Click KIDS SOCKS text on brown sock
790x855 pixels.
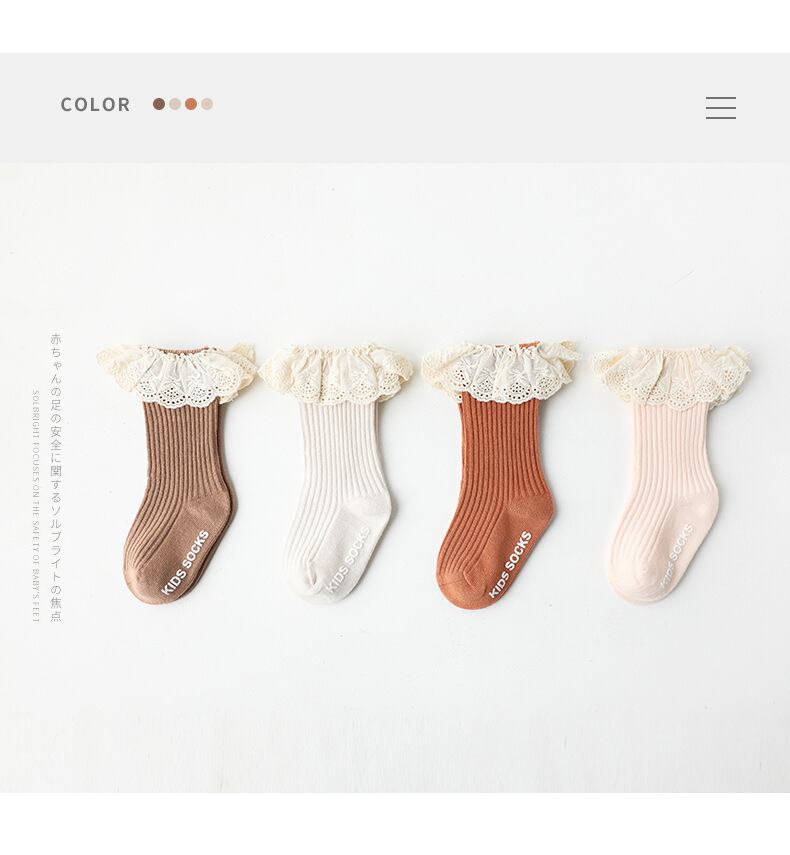point(184,562)
